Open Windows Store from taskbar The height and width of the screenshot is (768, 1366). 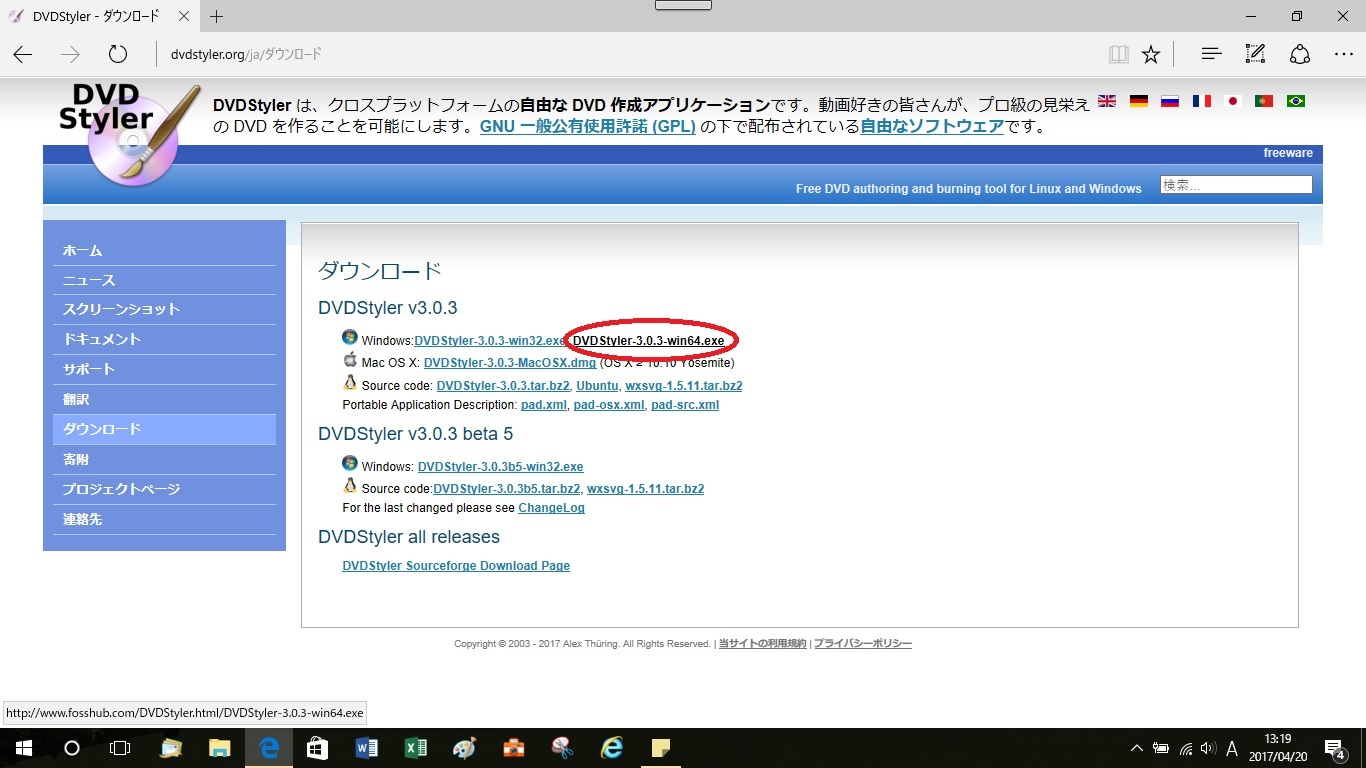317,748
